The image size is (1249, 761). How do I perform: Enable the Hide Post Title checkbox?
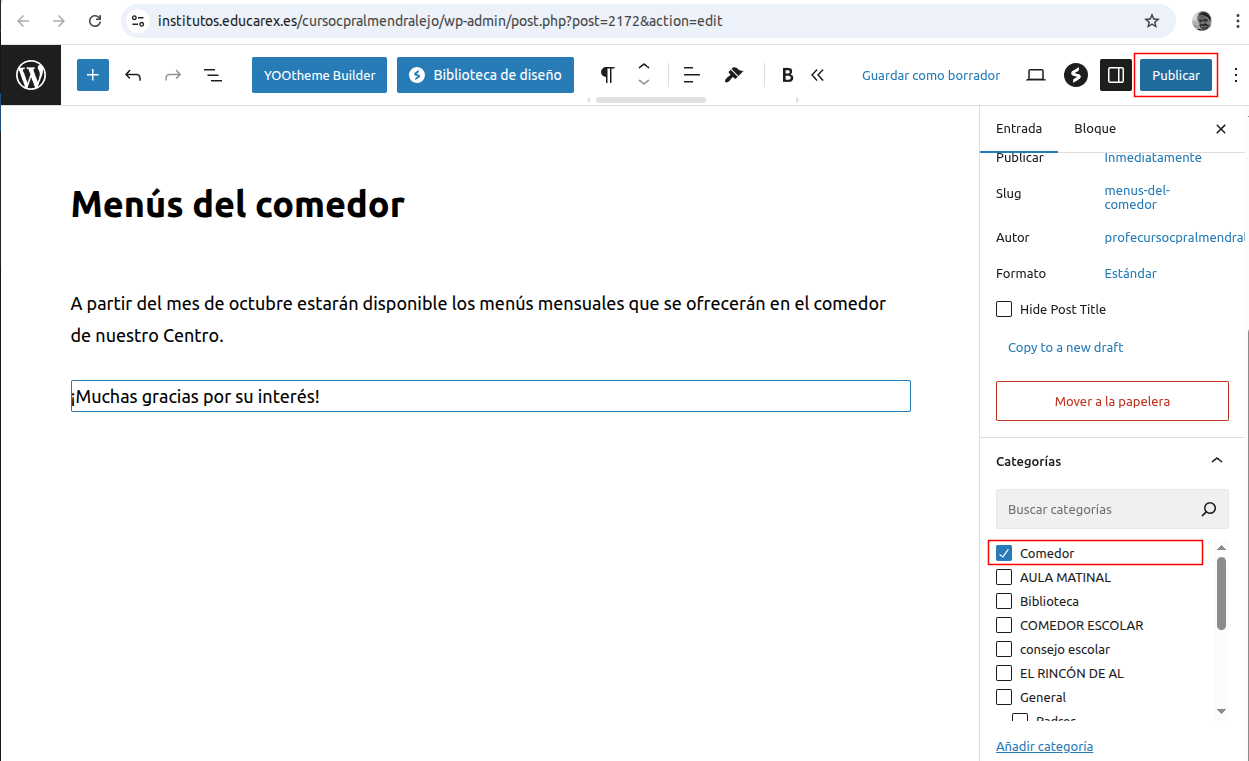pyautogui.click(x=1005, y=310)
